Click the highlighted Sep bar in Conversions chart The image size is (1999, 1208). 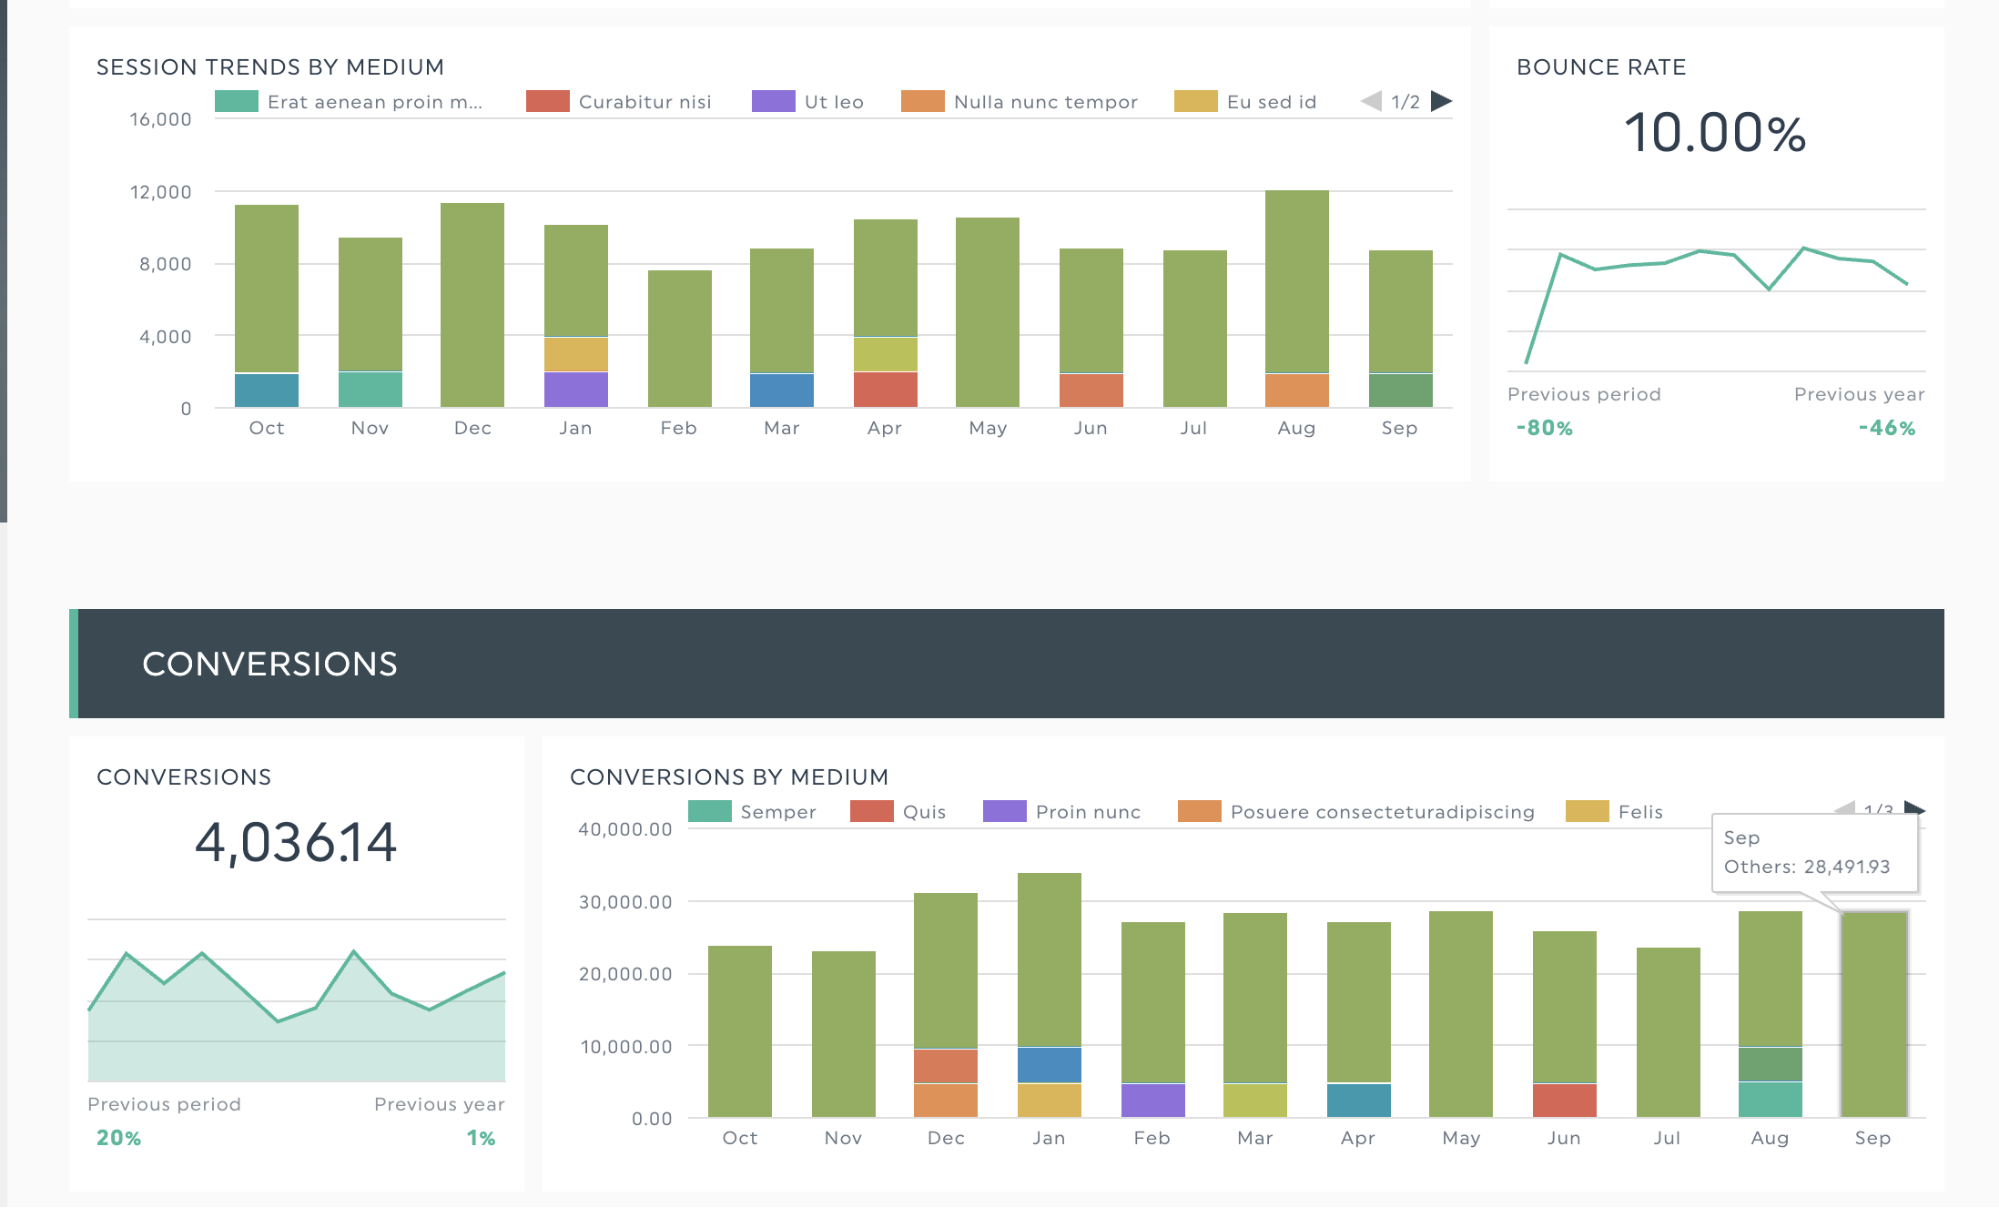click(x=1874, y=1012)
